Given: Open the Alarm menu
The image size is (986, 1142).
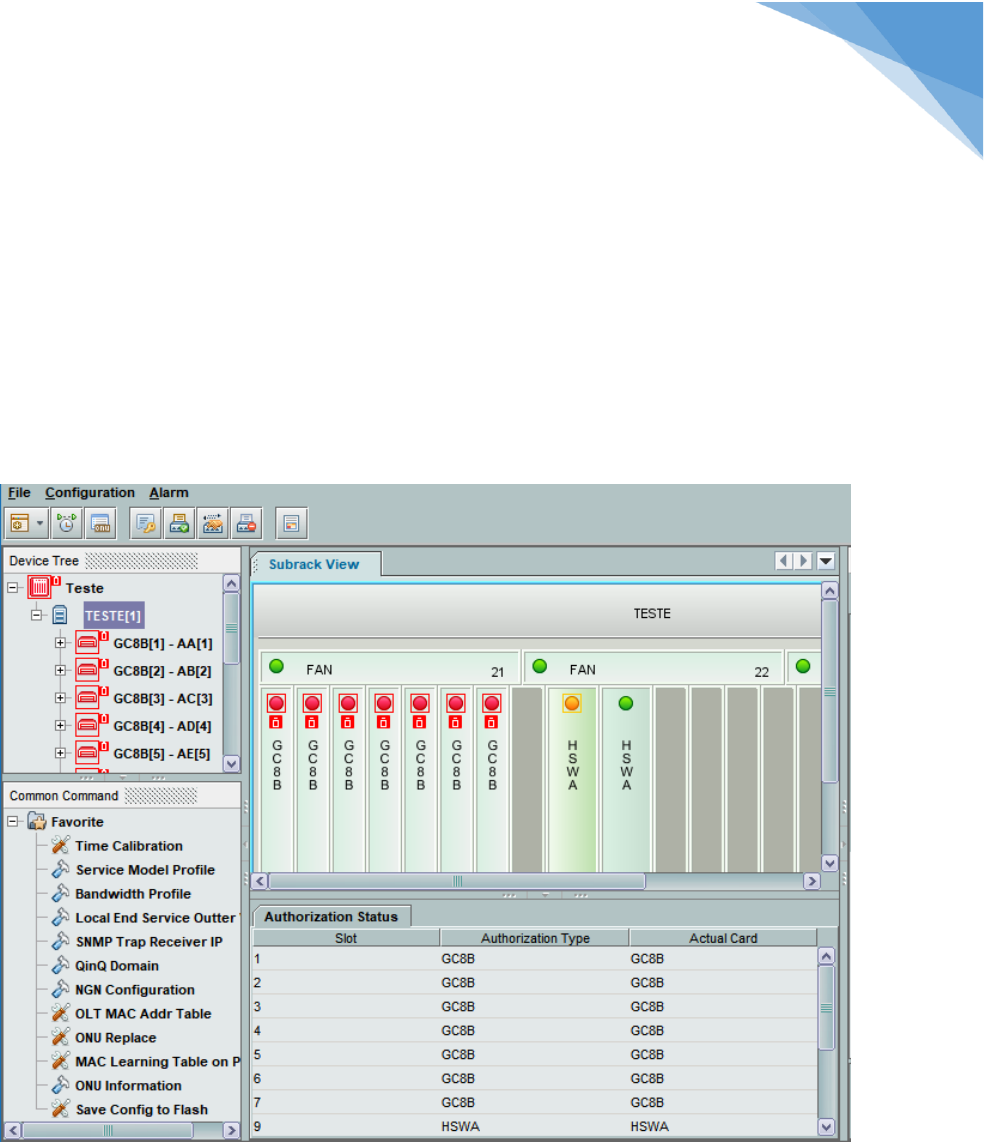Looking at the screenshot, I should [x=169, y=493].
